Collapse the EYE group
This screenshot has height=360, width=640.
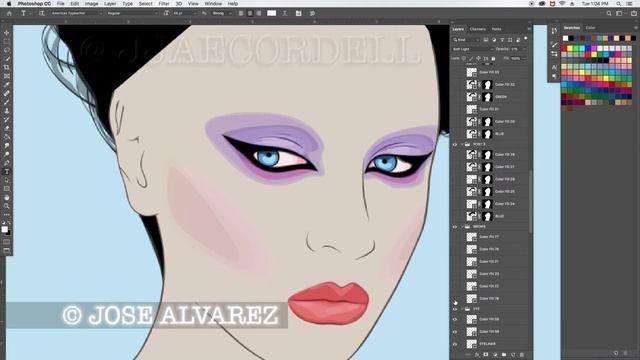462,309
